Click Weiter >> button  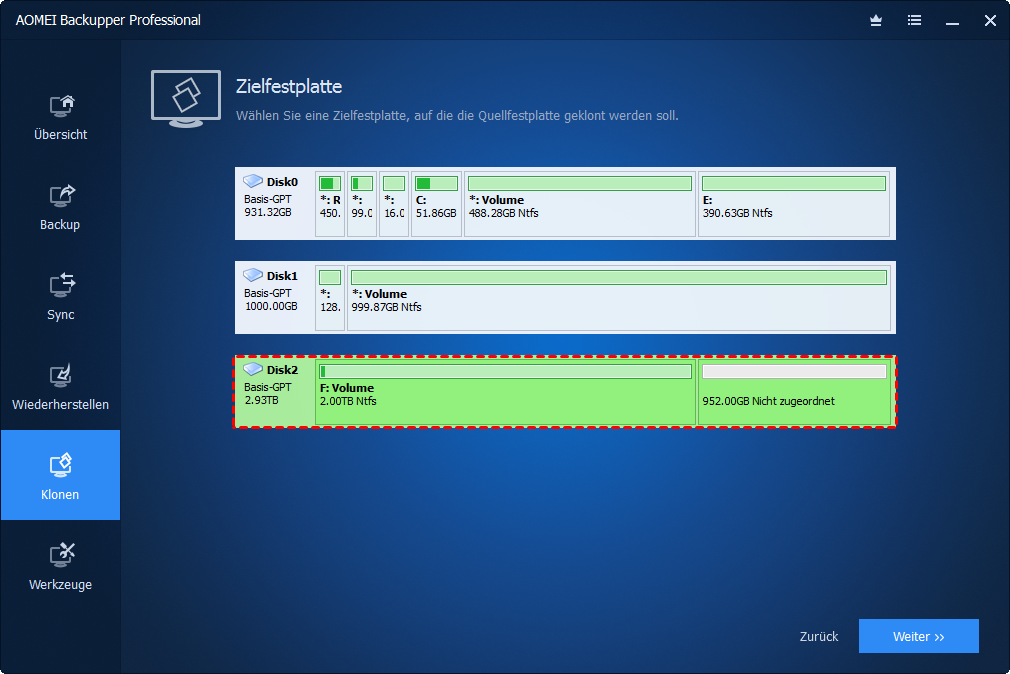coord(919,636)
